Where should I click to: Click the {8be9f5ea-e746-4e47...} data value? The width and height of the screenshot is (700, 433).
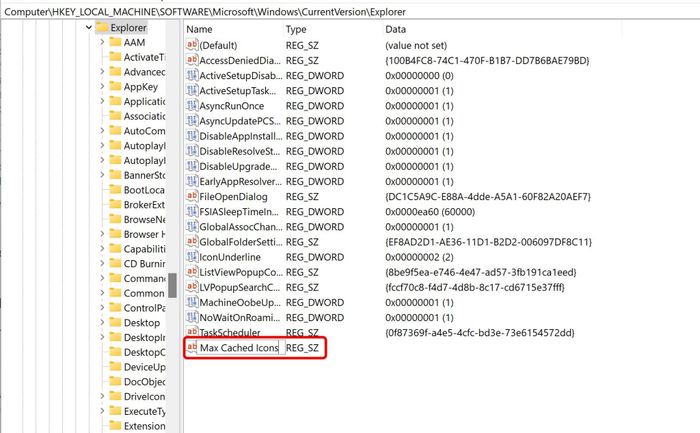pyautogui.click(x=481, y=272)
